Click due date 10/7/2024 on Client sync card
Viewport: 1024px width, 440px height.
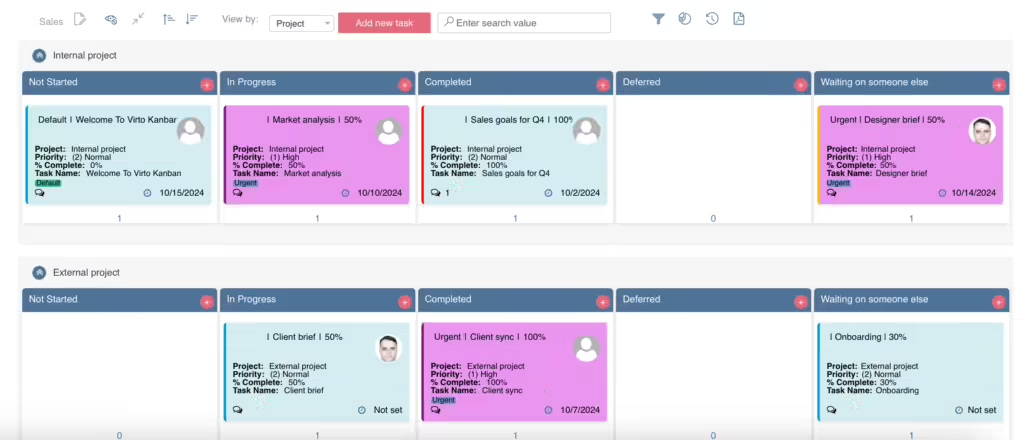tap(580, 410)
